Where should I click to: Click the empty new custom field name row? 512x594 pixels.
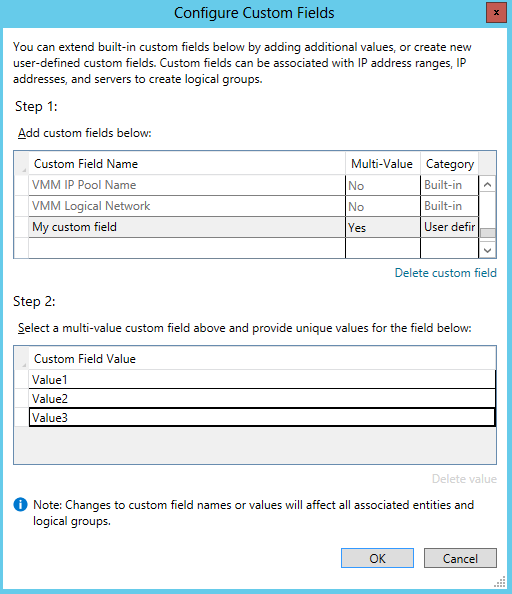[x=187, y=248]
